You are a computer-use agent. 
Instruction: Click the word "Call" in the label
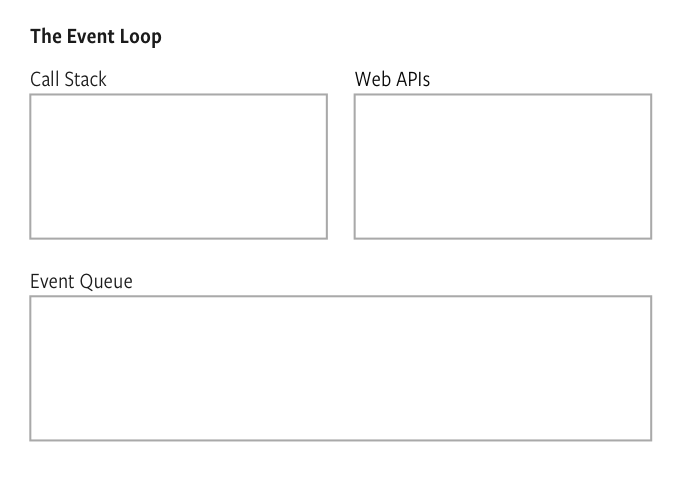coord(45,79)
